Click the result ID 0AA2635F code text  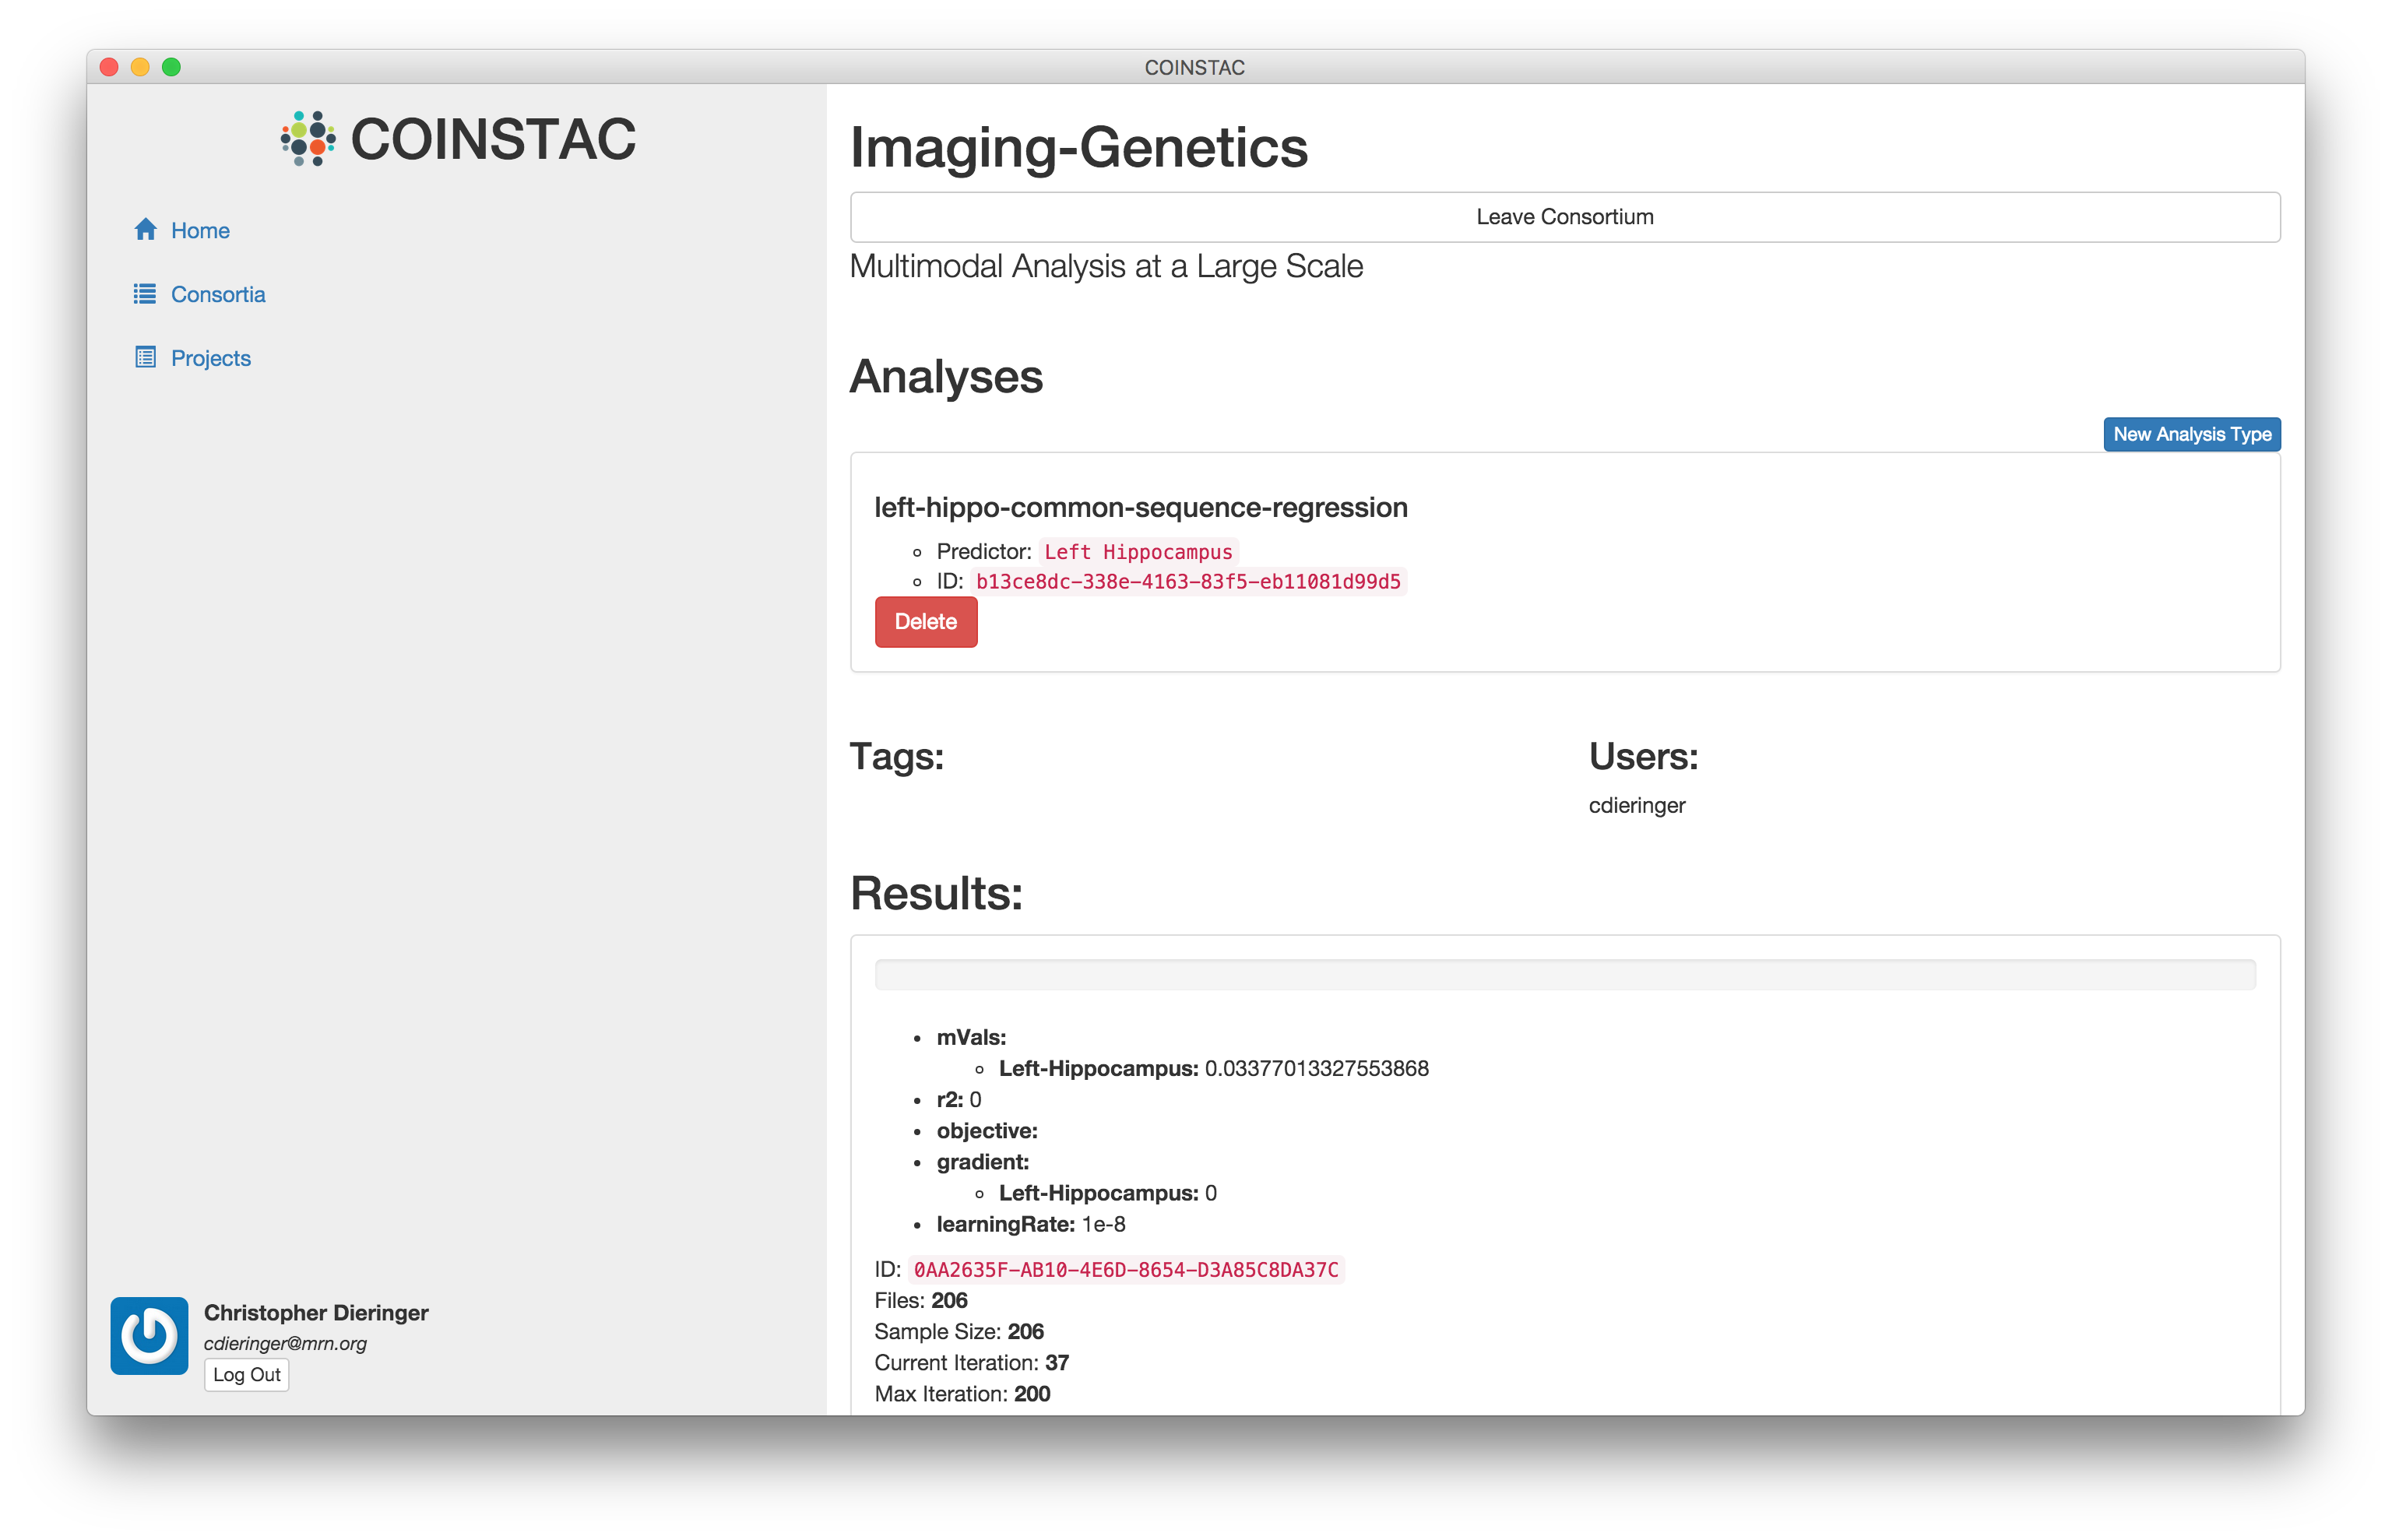tap(1125, 1270)
